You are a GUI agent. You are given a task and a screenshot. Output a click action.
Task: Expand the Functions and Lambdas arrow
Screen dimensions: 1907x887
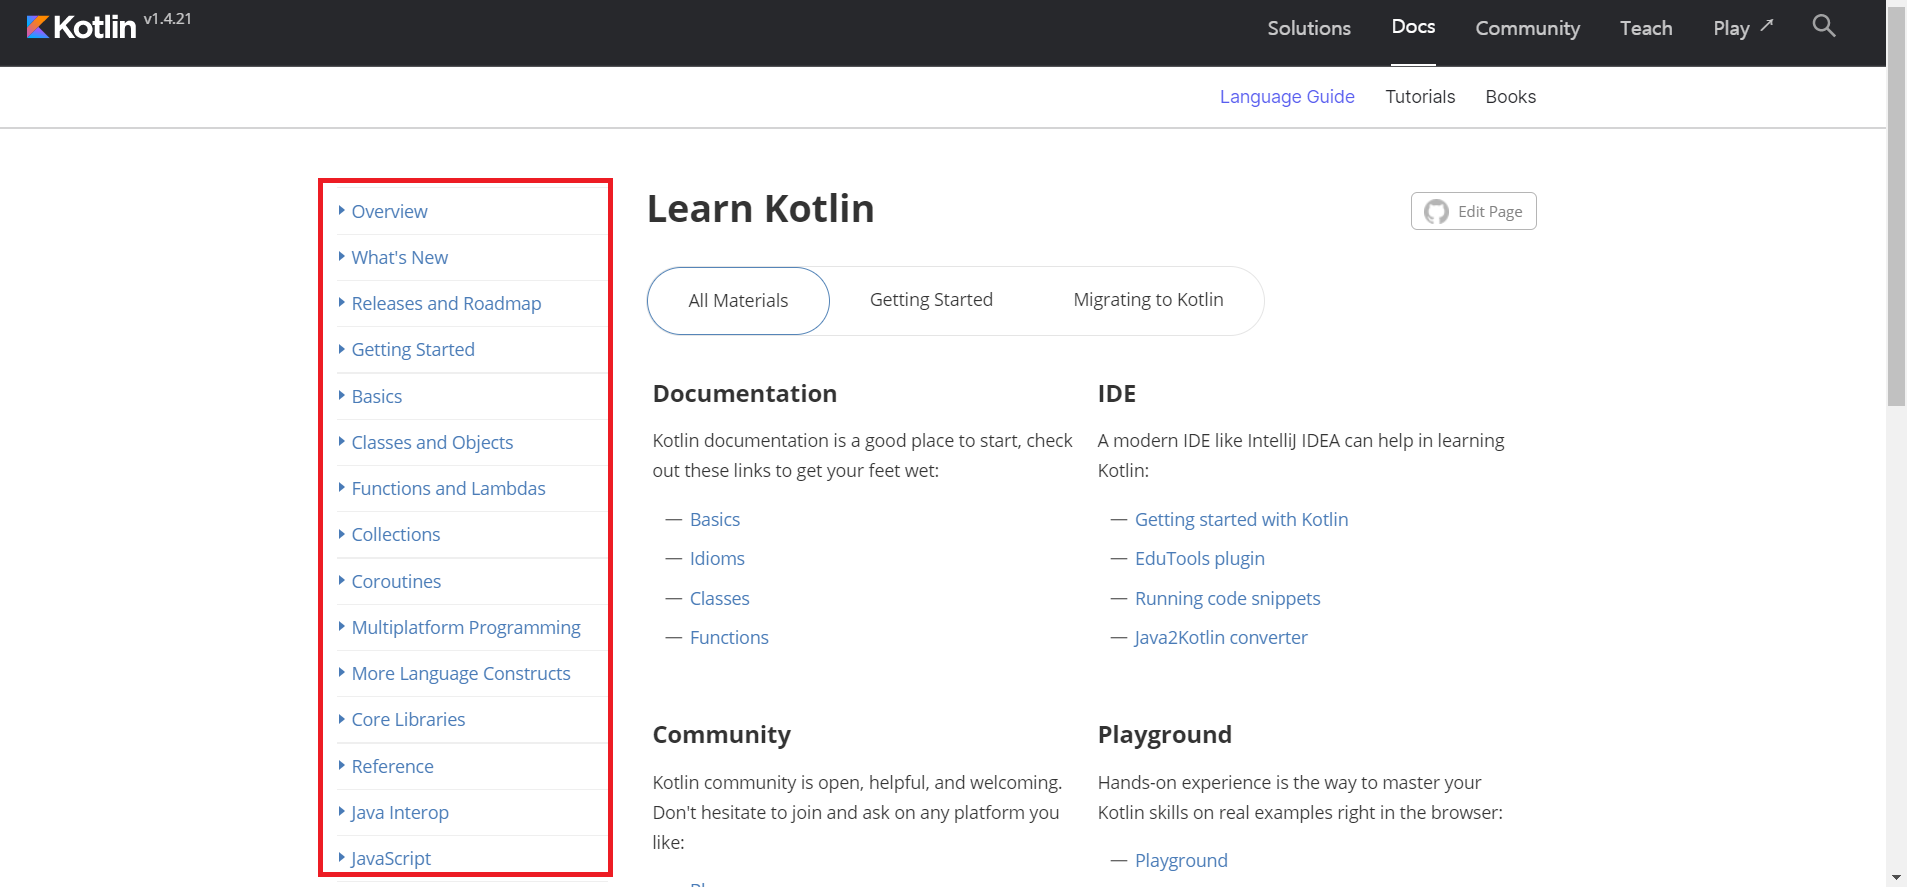pos(342,488)
